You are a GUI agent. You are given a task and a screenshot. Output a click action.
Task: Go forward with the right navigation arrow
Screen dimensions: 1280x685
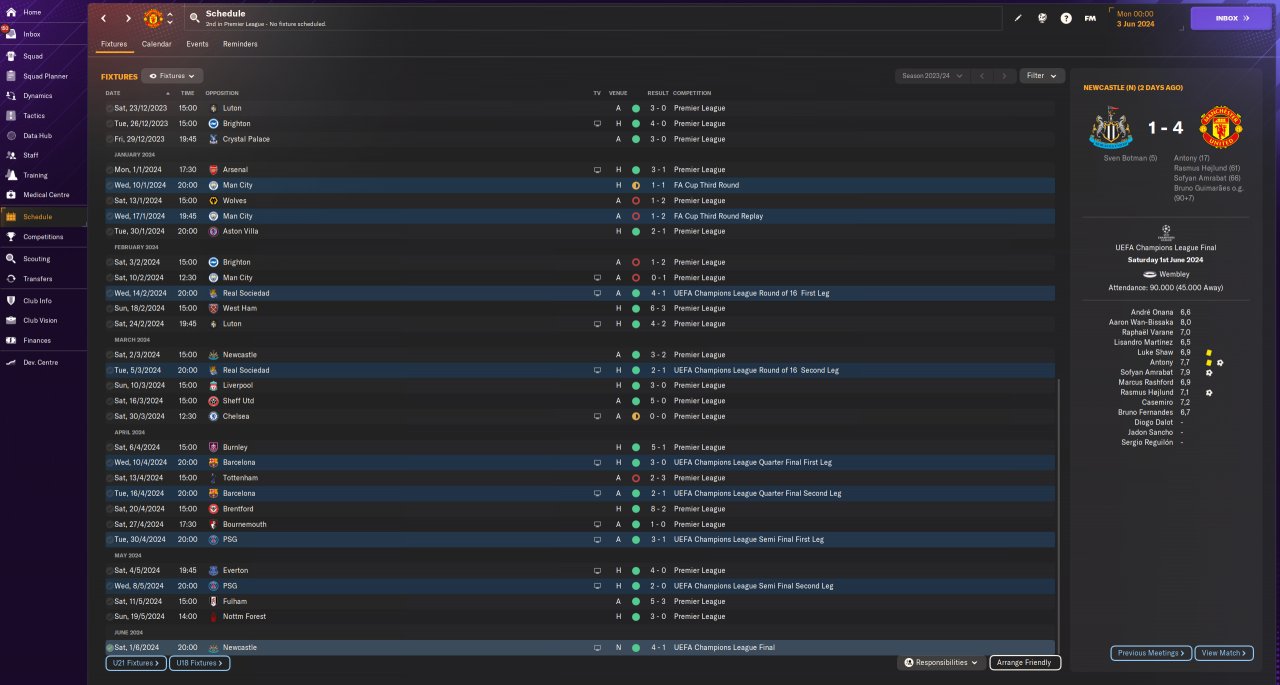click(x=128, y=18)
